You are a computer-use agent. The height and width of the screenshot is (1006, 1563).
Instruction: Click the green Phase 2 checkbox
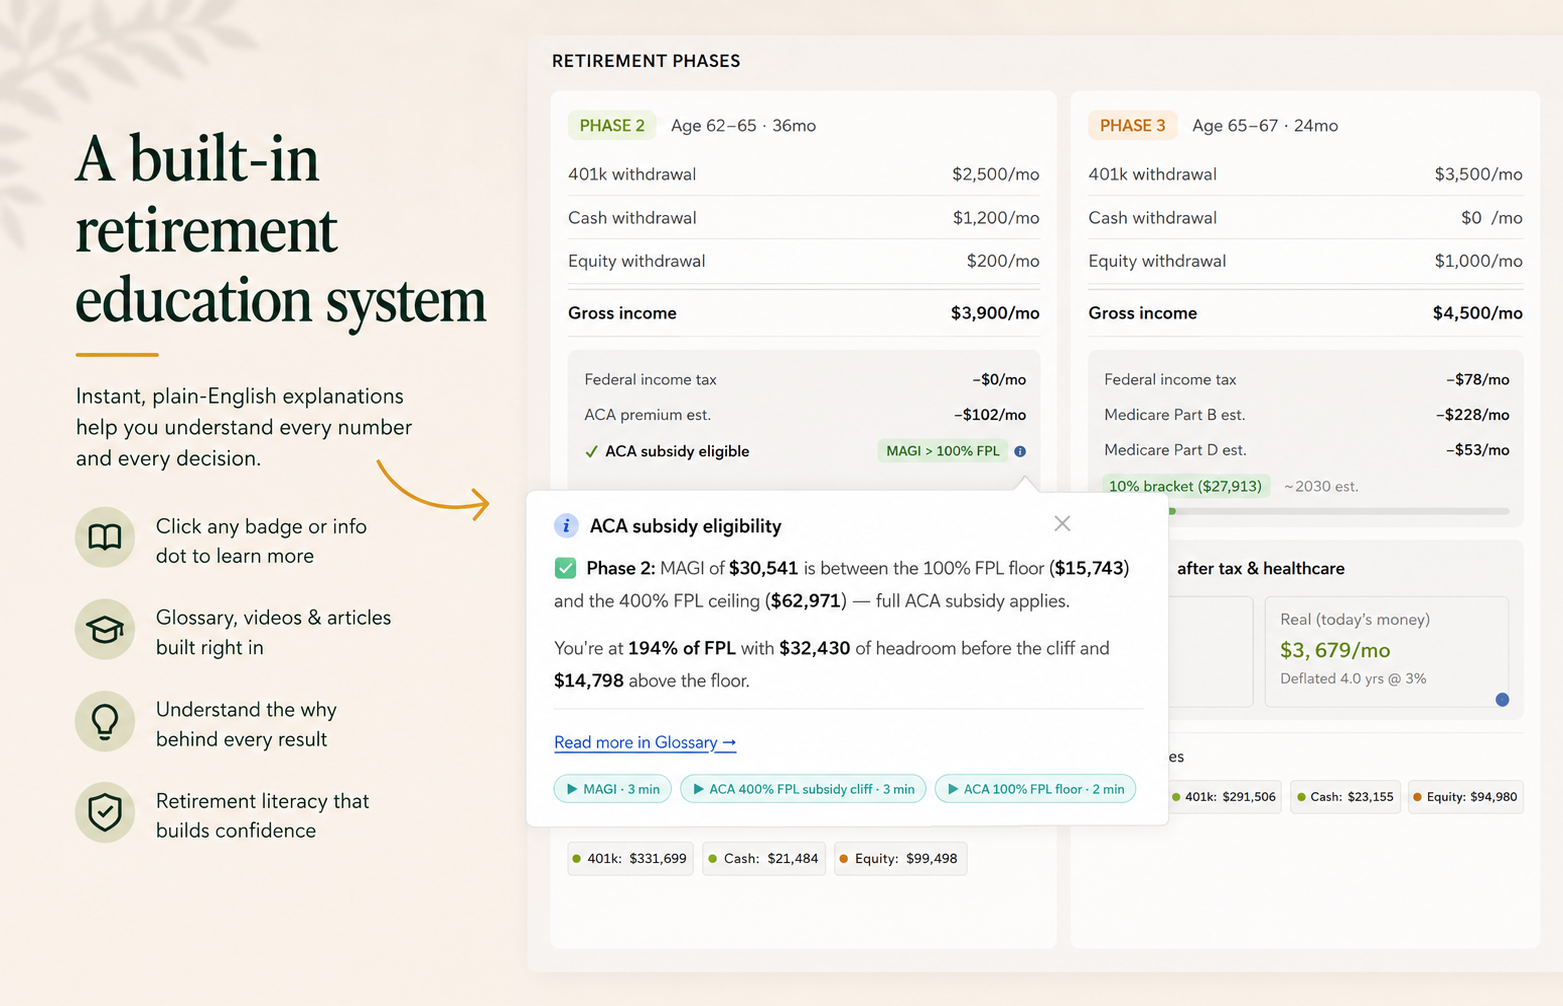(565, 568)
